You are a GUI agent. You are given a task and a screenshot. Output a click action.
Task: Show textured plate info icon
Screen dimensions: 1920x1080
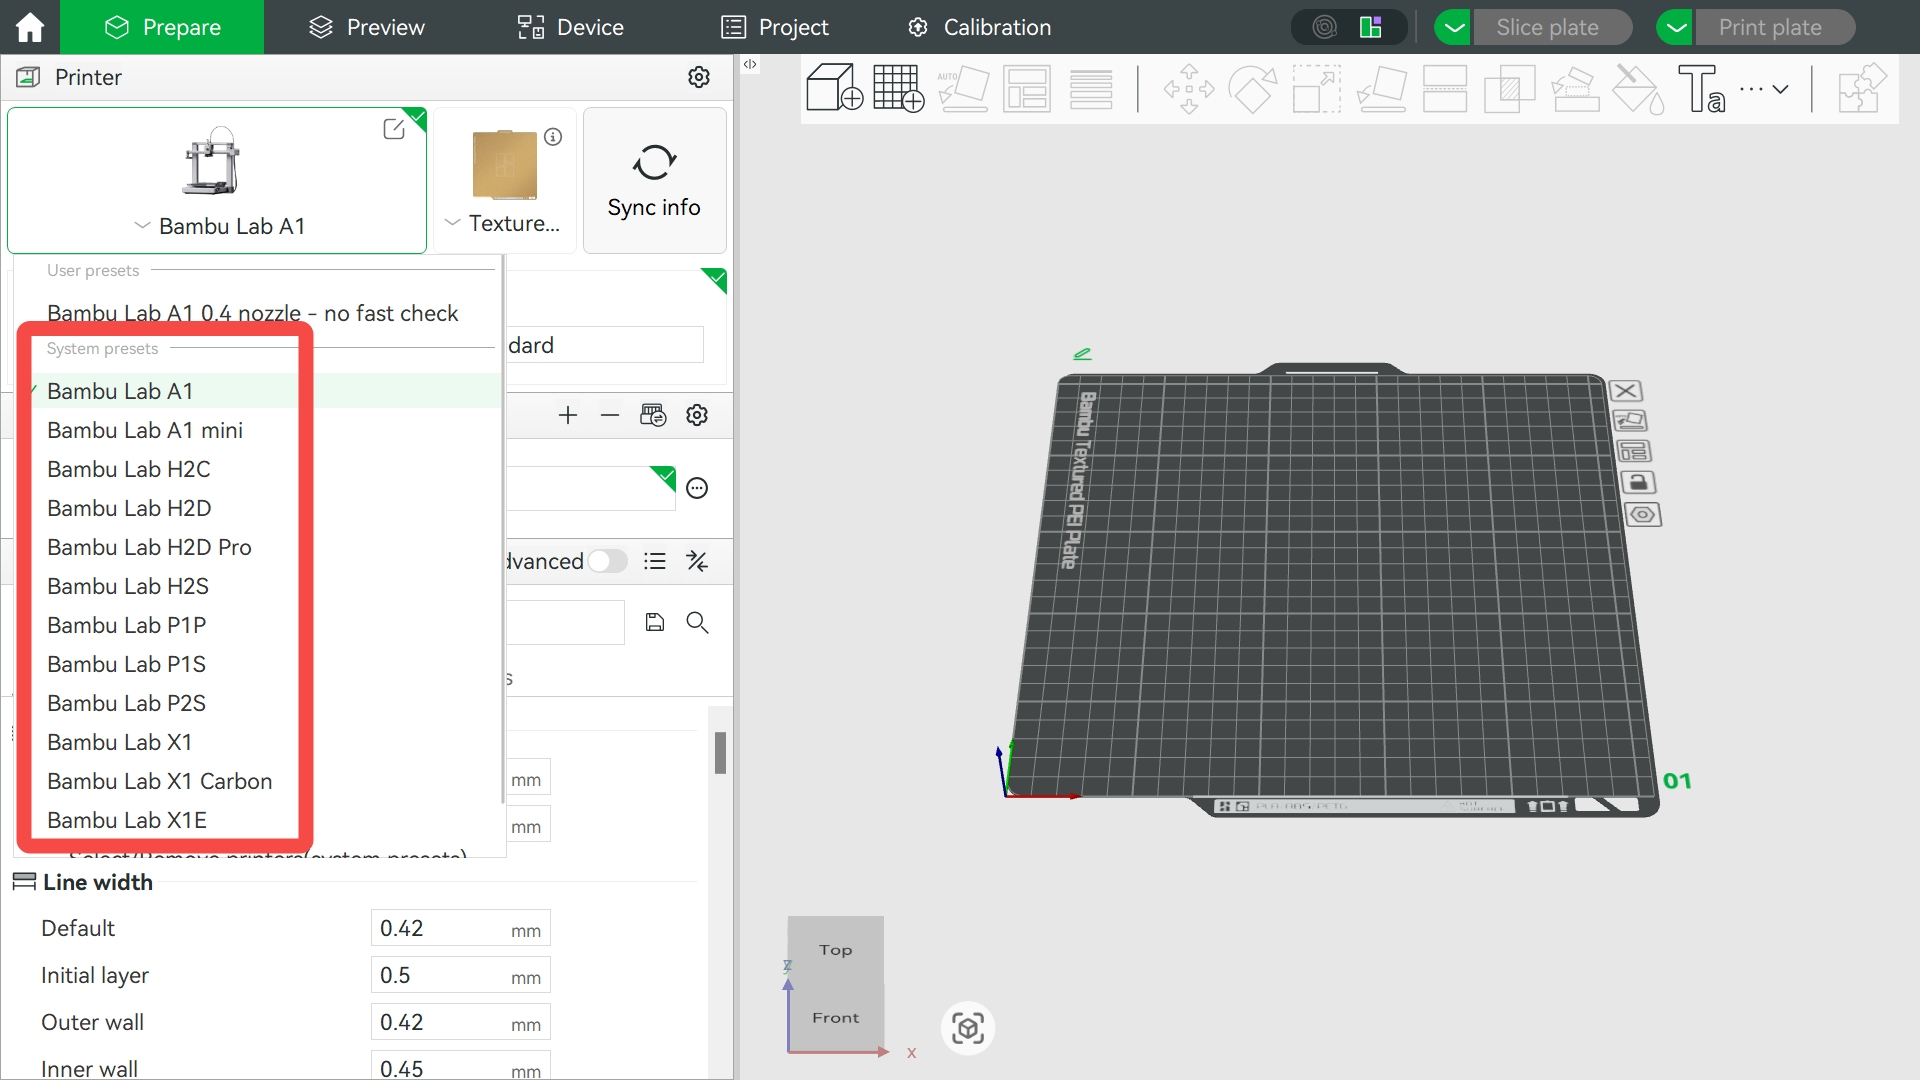click(553, 137)
